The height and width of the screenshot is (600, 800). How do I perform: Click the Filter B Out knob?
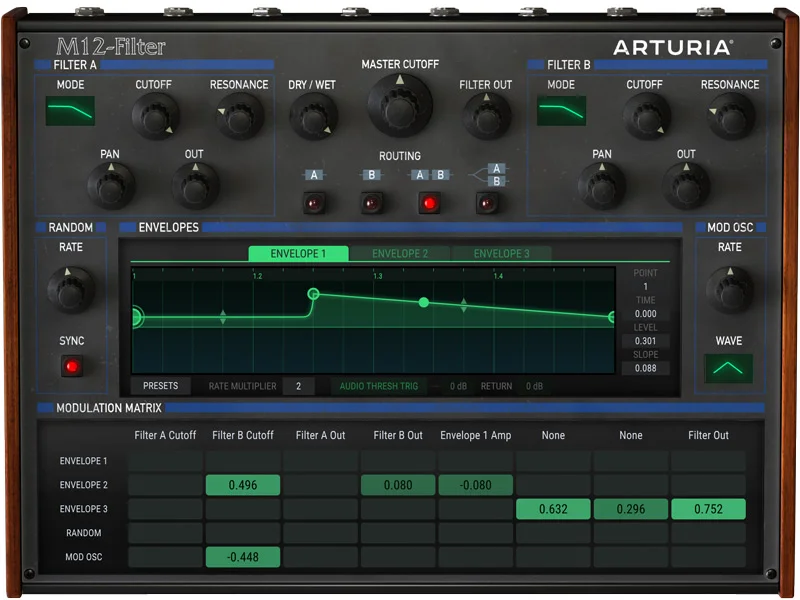pyautogui.click(x=686, y=186)
